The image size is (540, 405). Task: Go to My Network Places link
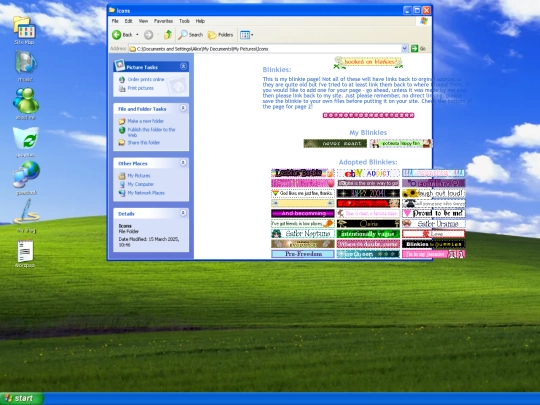[x=146, y=193]
